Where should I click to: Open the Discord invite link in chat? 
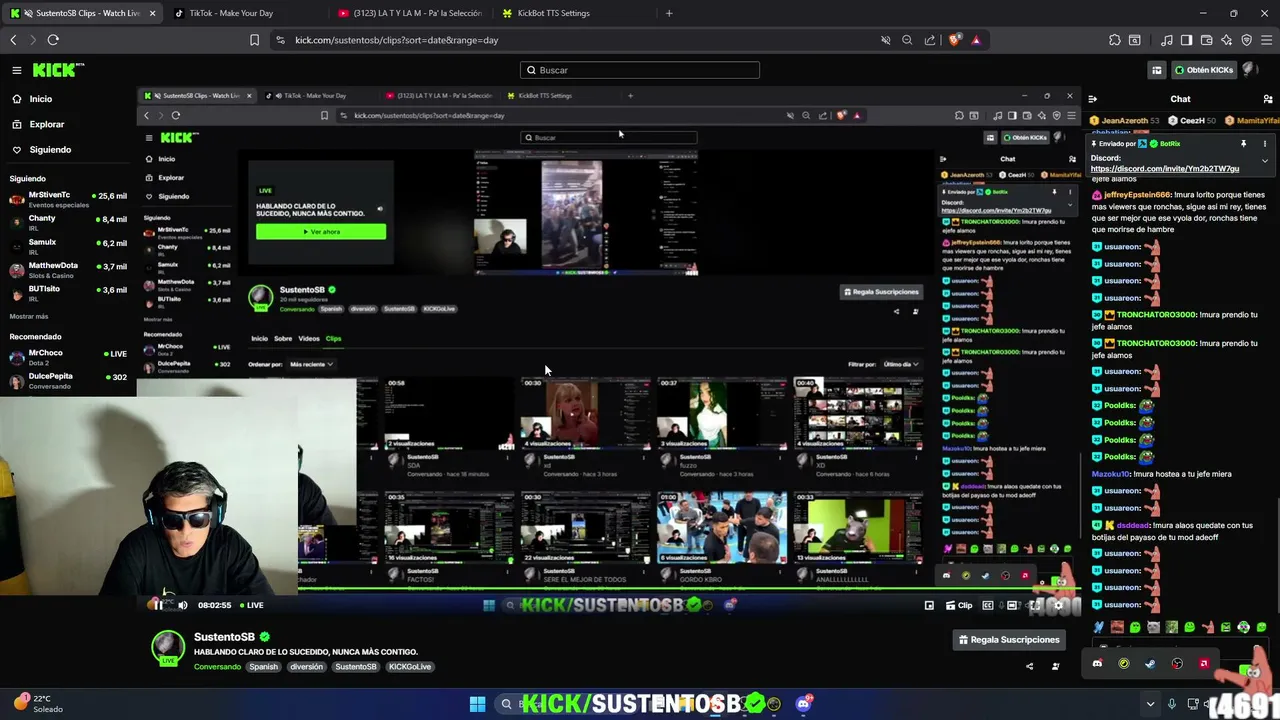pyautogui.click(x=1165, y=169)
